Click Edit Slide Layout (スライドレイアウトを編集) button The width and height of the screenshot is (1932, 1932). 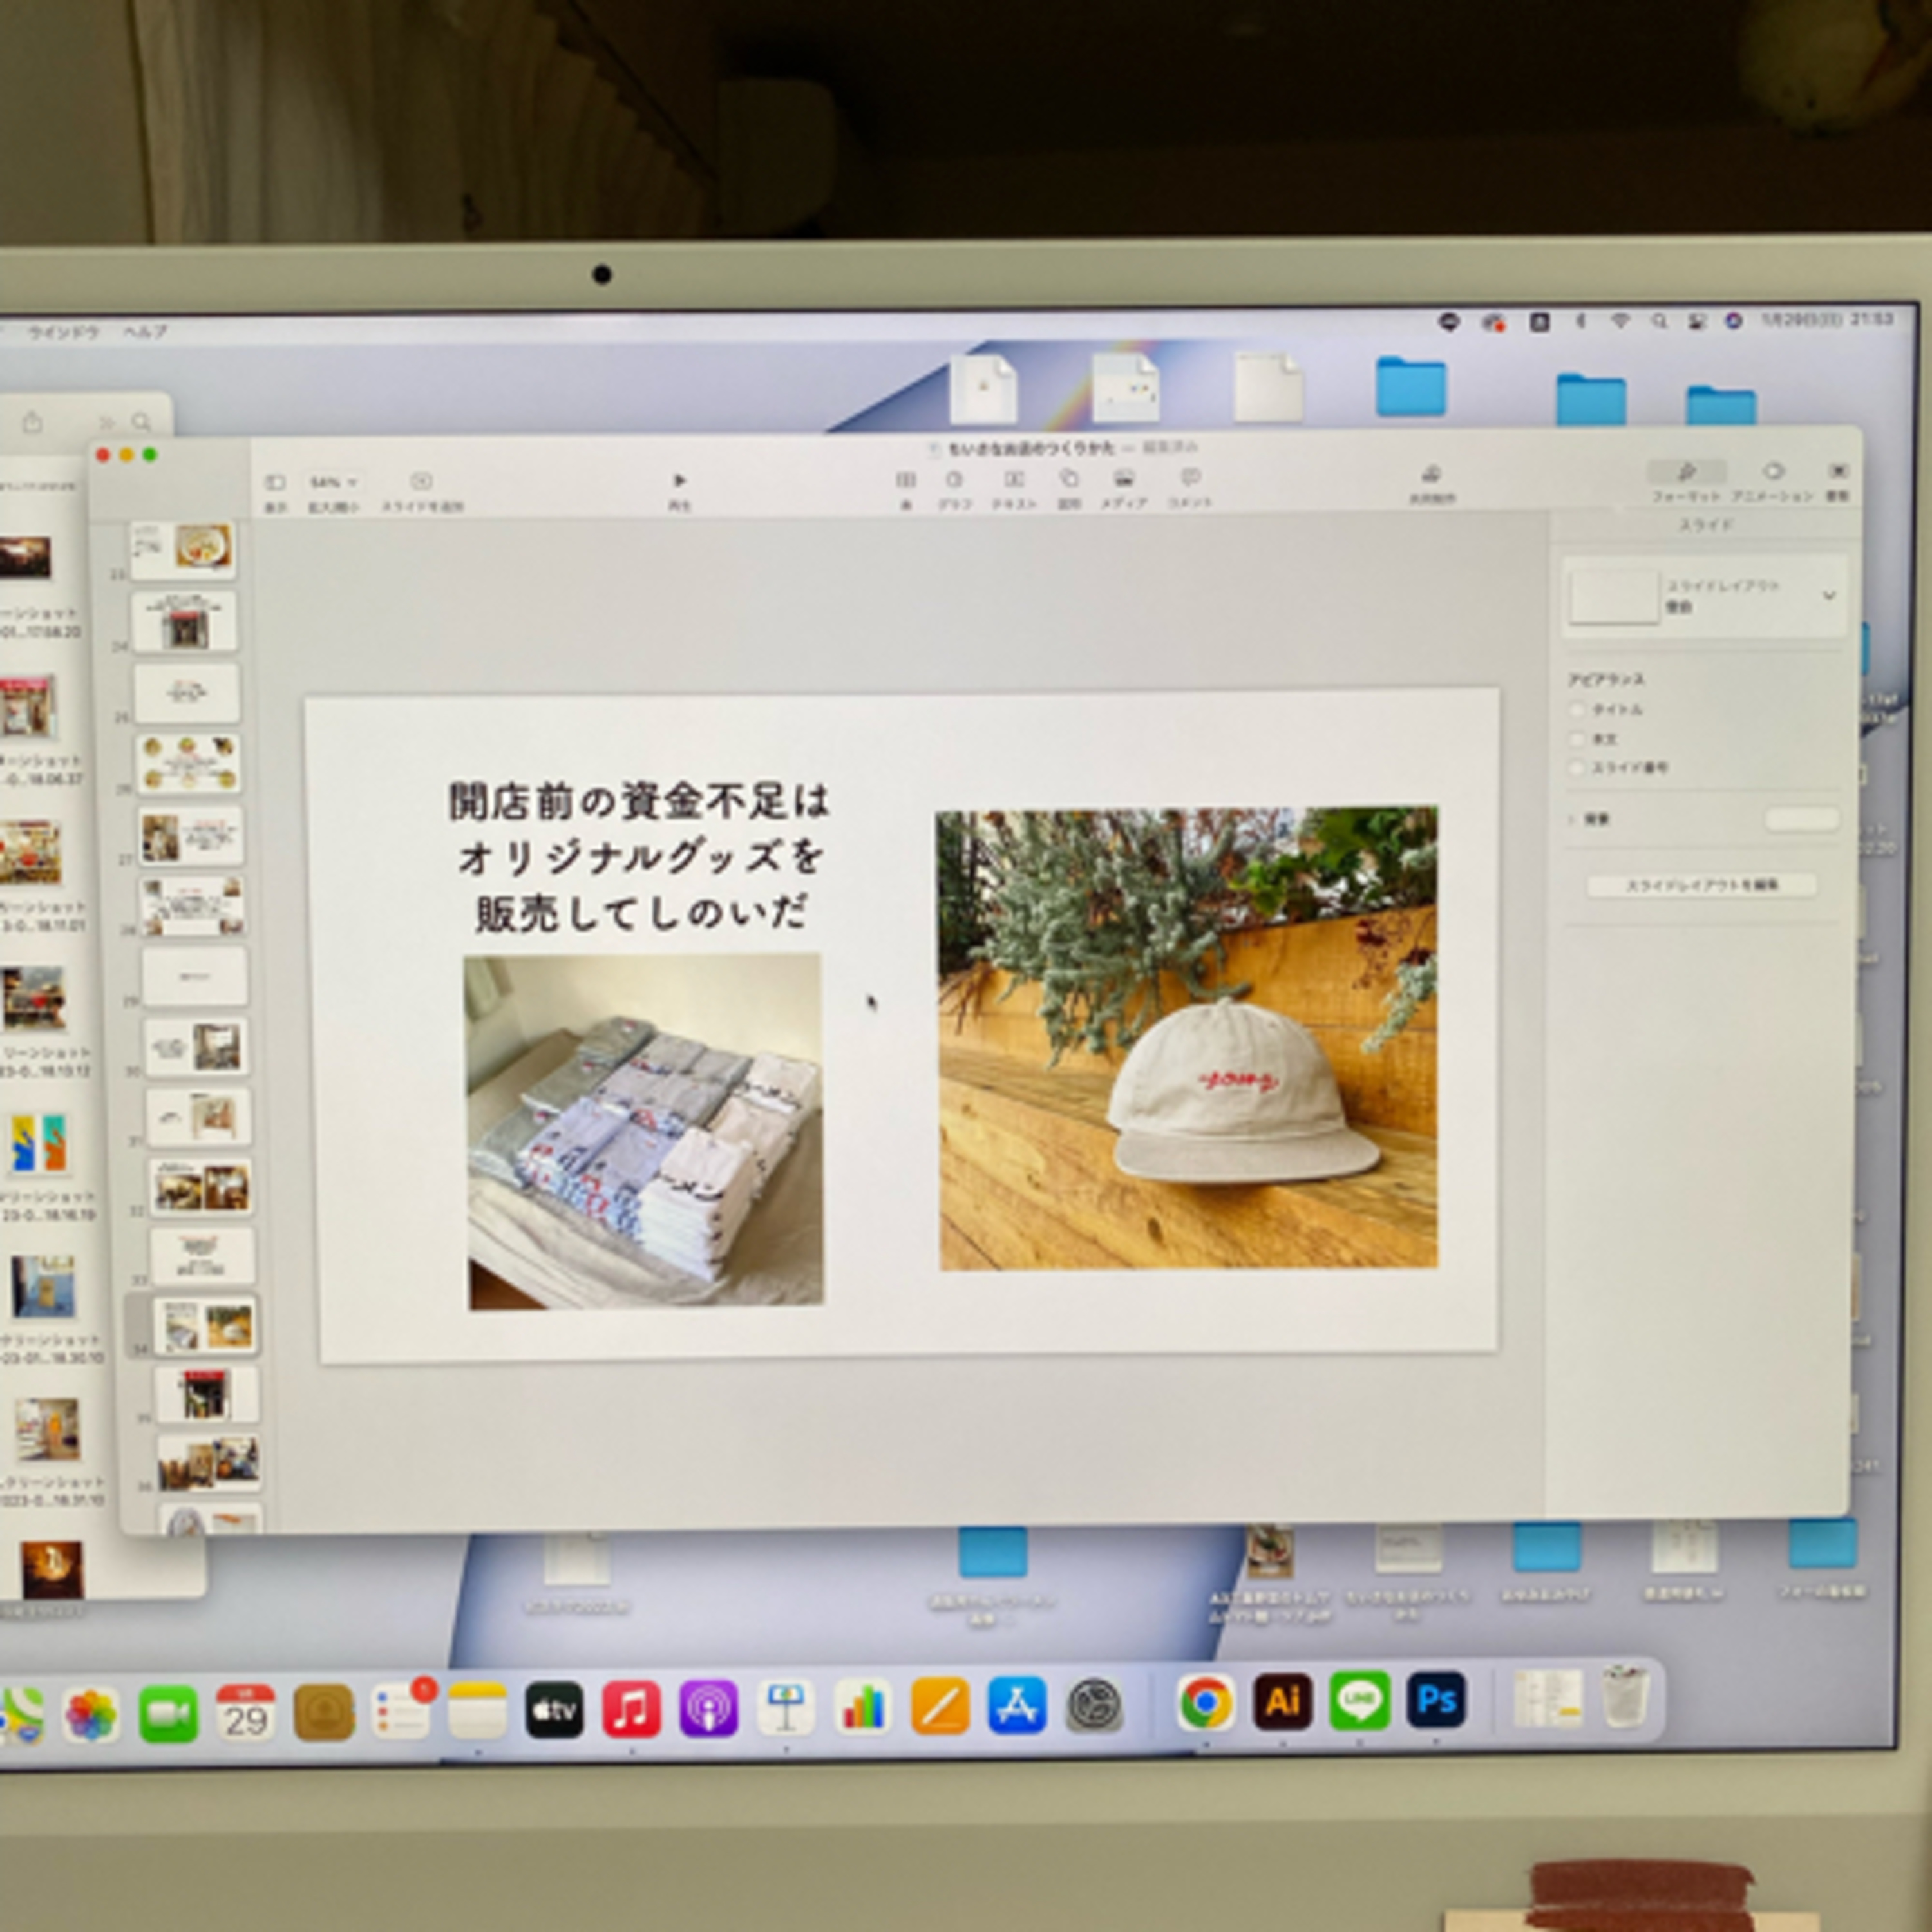(x=1702, y=885)
